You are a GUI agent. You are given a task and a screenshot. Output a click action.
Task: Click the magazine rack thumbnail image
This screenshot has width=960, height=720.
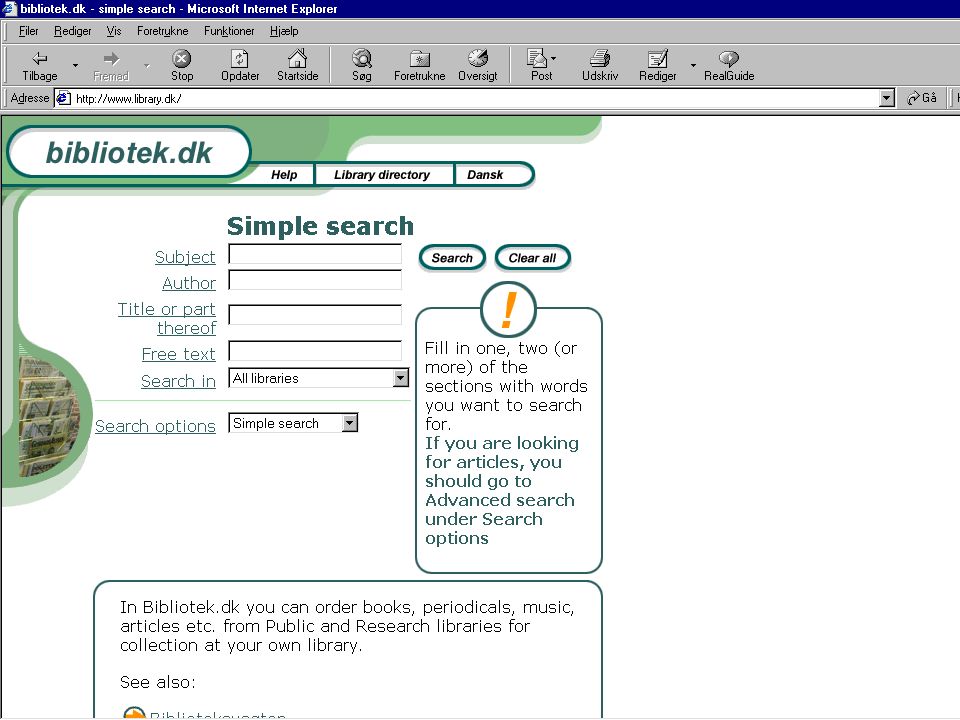point(48,416)
